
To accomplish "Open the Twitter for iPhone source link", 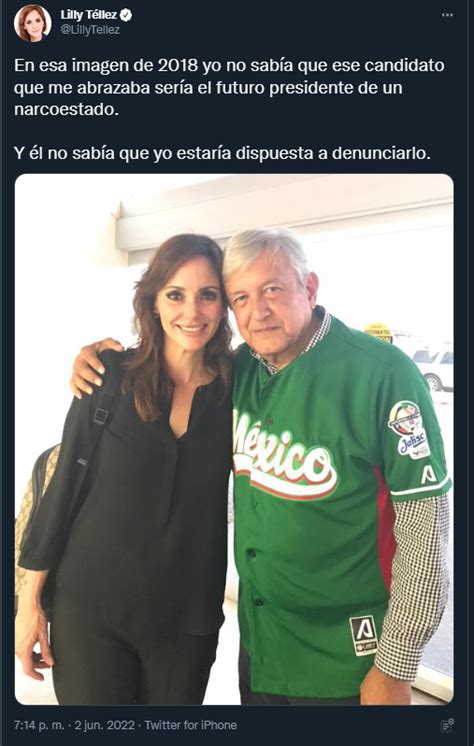I will pyautogui.click(x=191, y=726).
